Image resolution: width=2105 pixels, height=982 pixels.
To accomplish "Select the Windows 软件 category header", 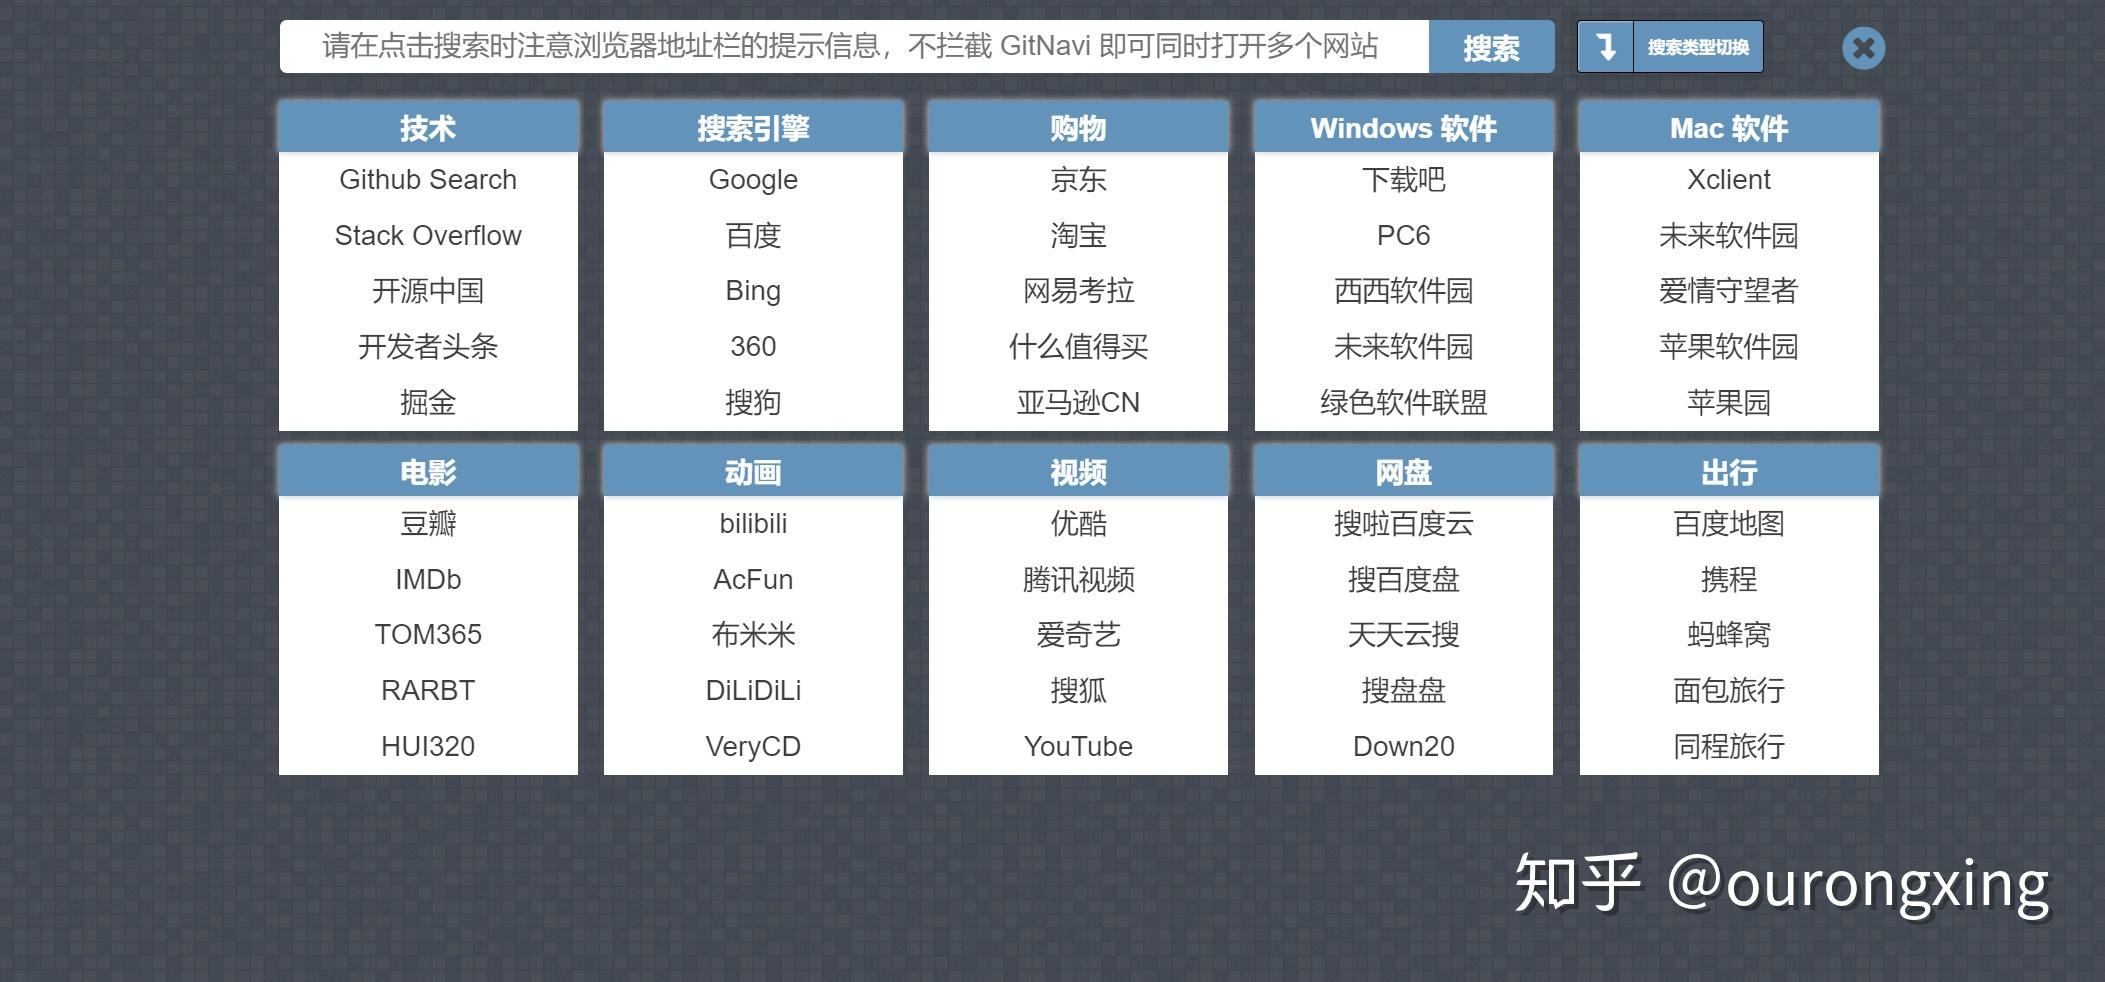I will pos(1404,127).
